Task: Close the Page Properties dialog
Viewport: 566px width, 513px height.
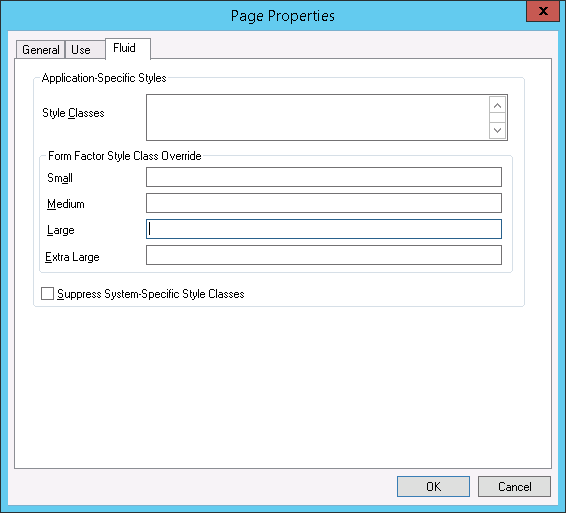Action: tap(543, 11)
